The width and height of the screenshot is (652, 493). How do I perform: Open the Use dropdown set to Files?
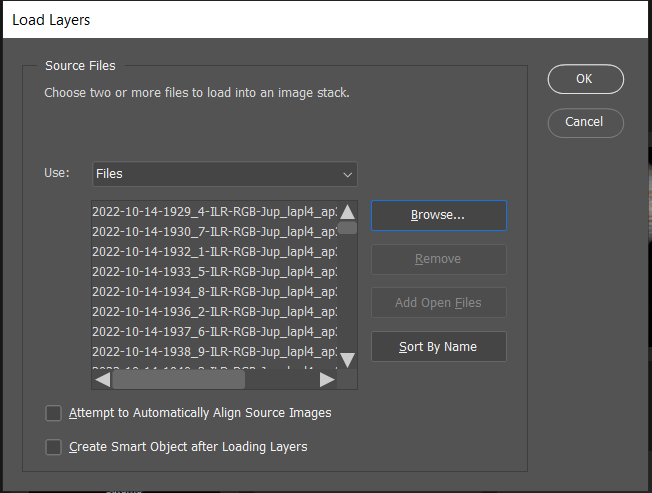click(225, 174)
